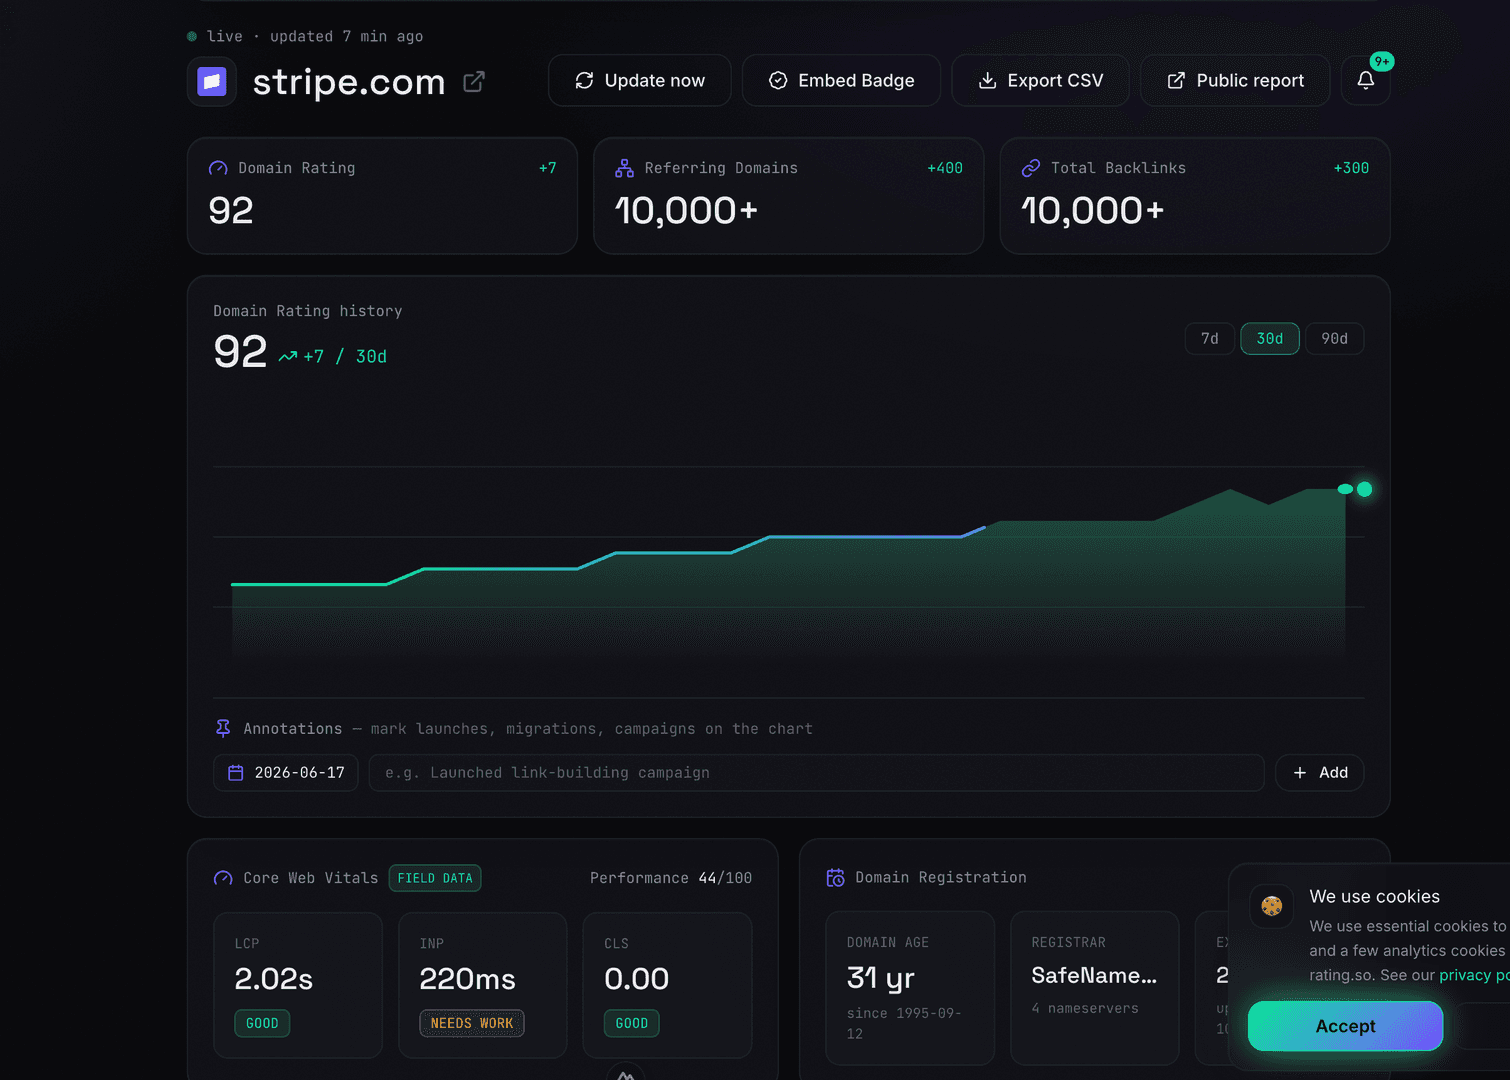This screenshot has height=1080, width=1510.
Task: Switch chart range to 7d
Action: pos(1210,339)
